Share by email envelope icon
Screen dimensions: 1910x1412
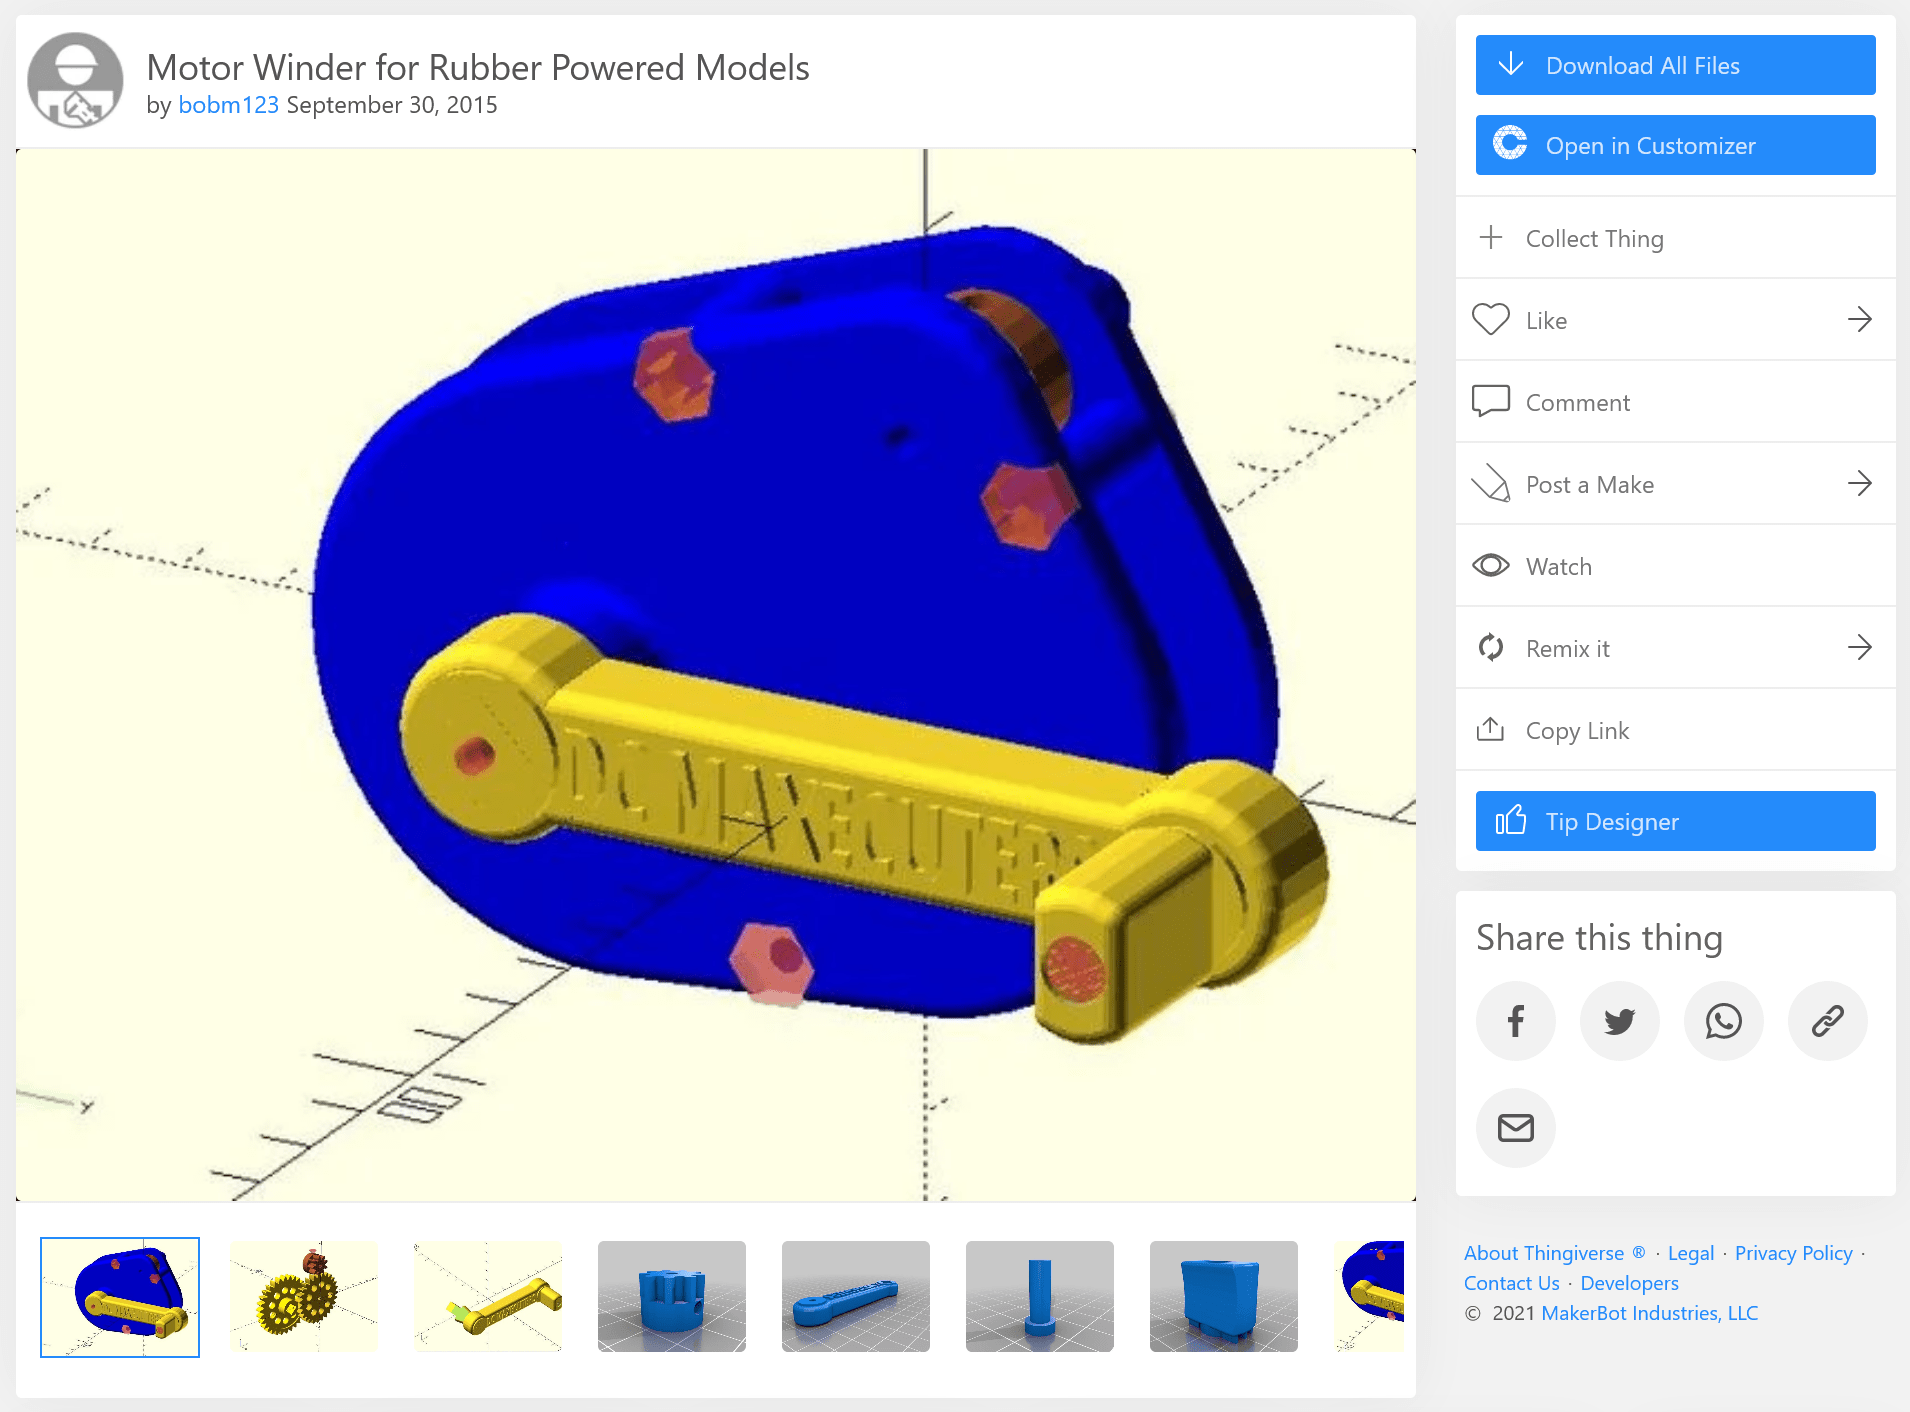1516,1128
